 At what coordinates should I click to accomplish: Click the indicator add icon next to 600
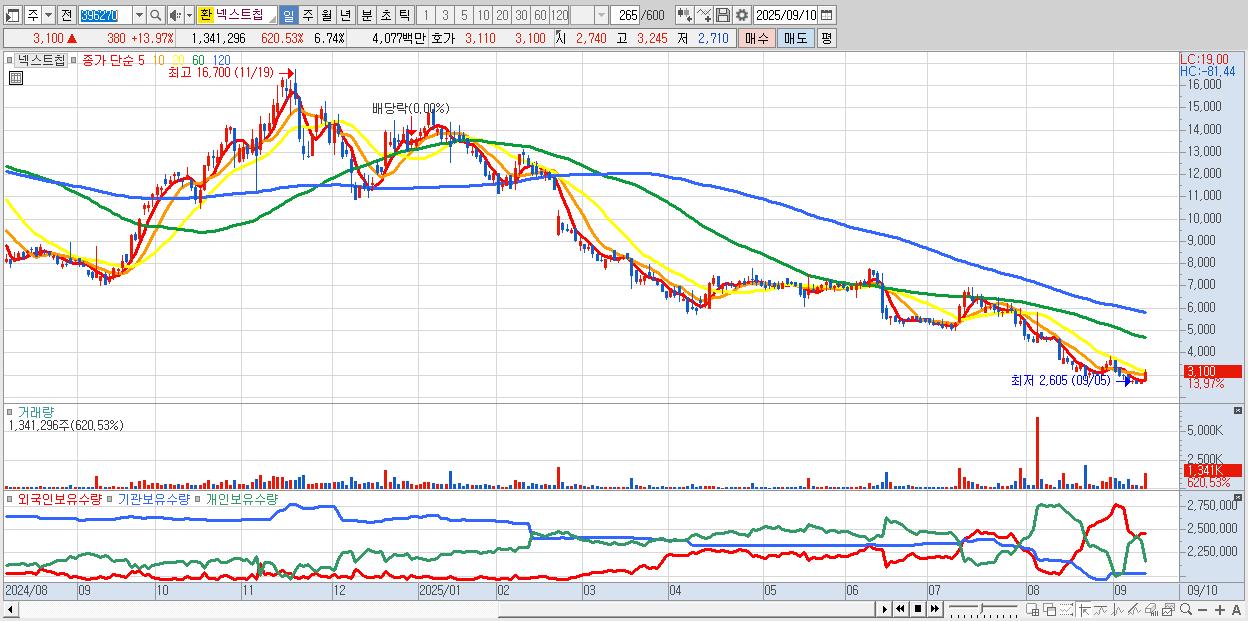(685, 15)
